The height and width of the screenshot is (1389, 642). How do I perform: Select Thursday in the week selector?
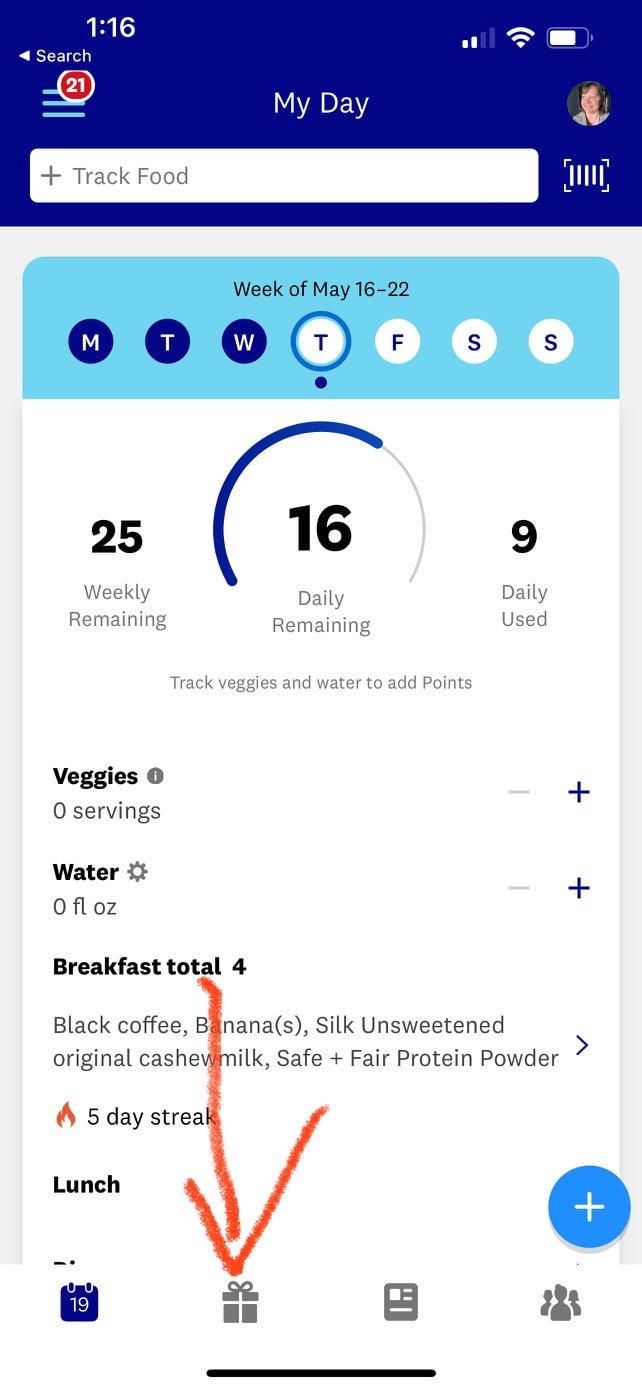pos(320,341)
